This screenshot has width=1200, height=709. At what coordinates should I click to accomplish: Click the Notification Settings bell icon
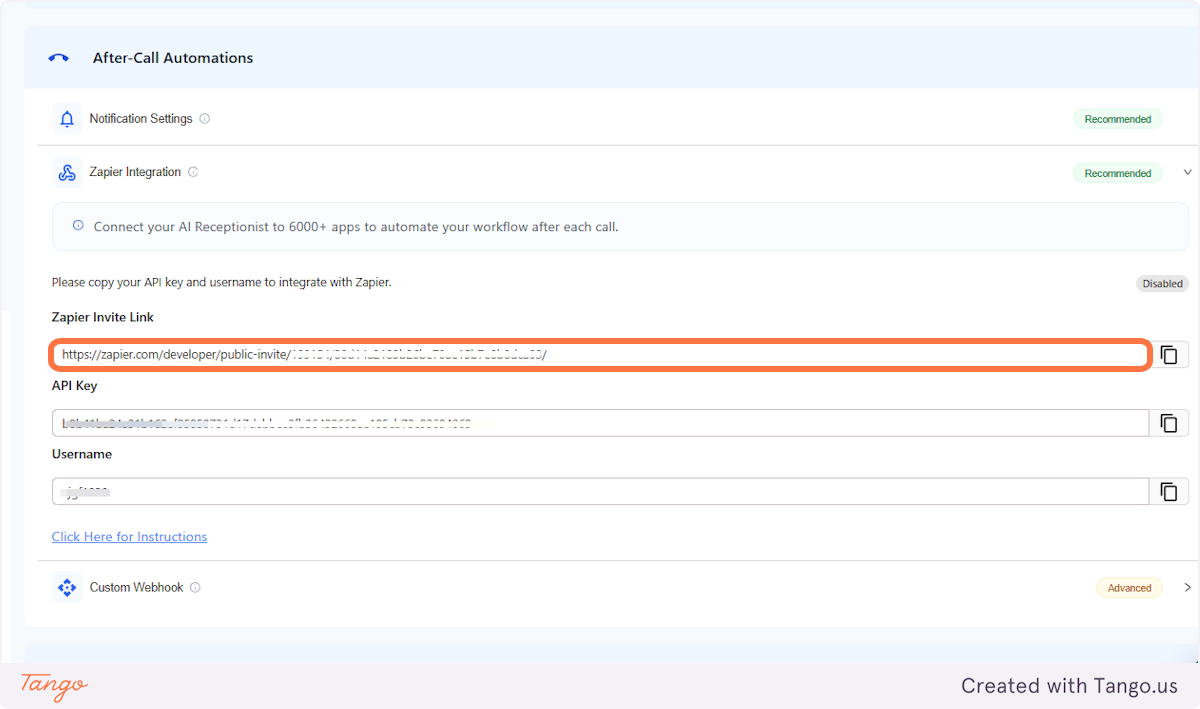tap(67, 119)
